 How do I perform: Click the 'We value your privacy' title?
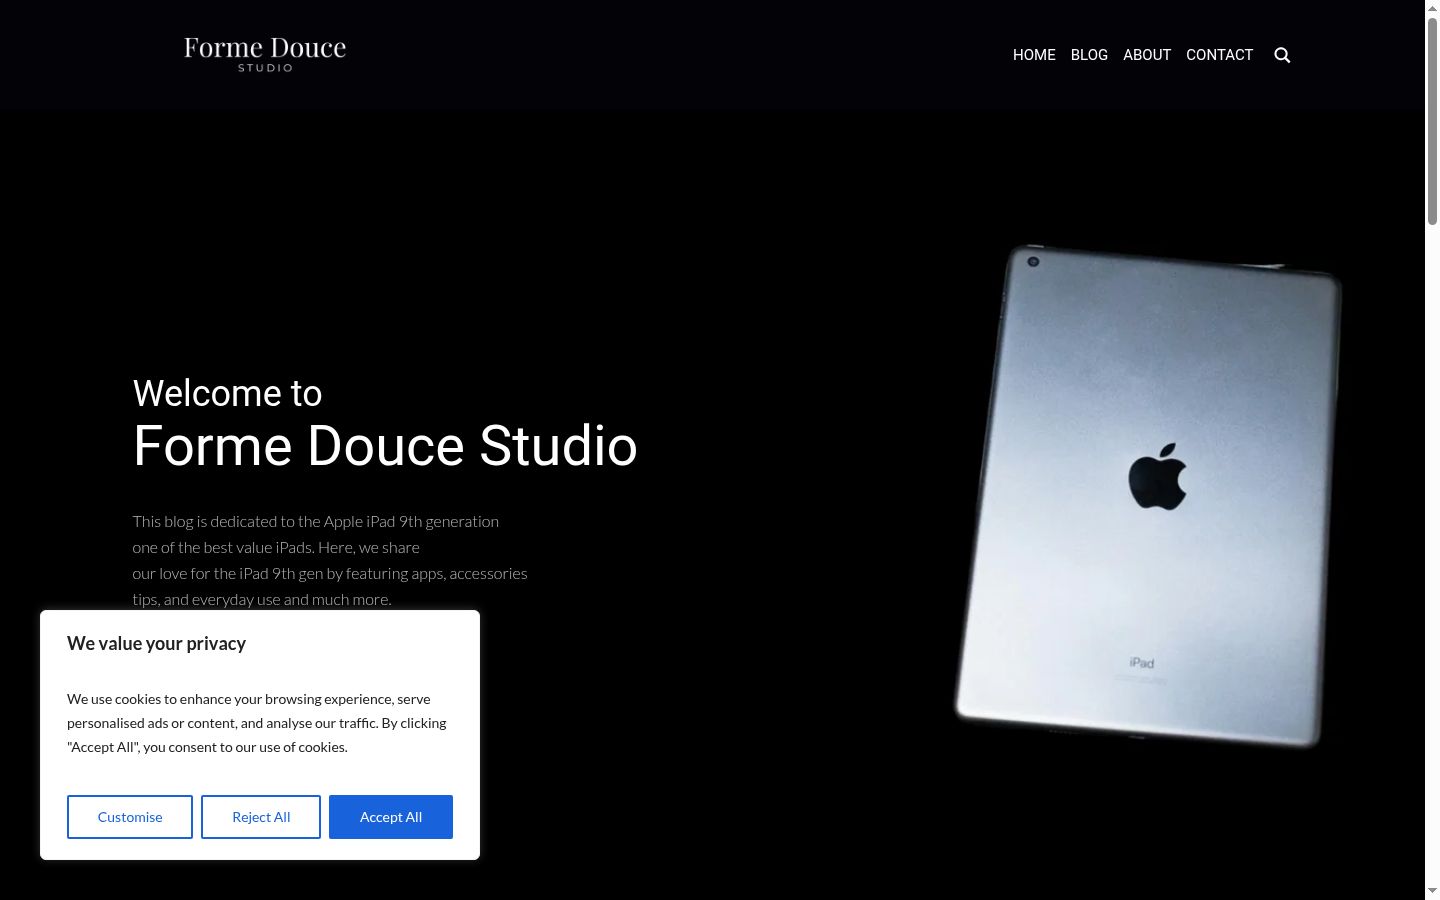(156, 644)
